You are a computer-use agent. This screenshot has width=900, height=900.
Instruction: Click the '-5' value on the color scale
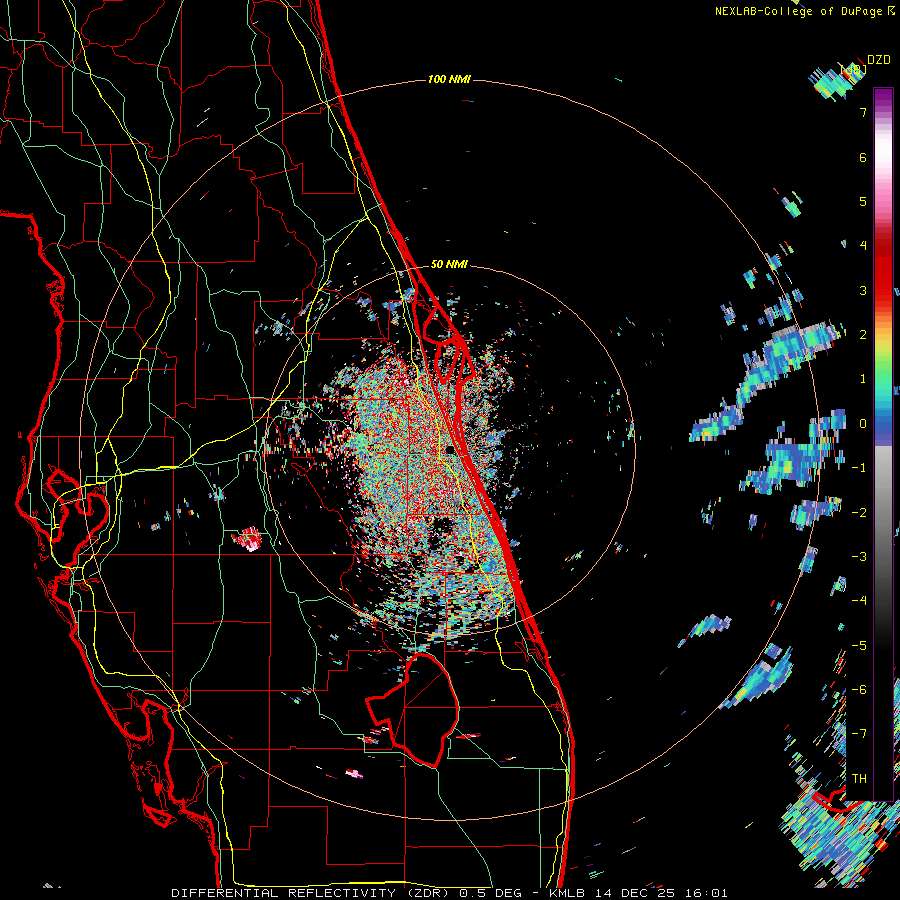coord(859,646)
